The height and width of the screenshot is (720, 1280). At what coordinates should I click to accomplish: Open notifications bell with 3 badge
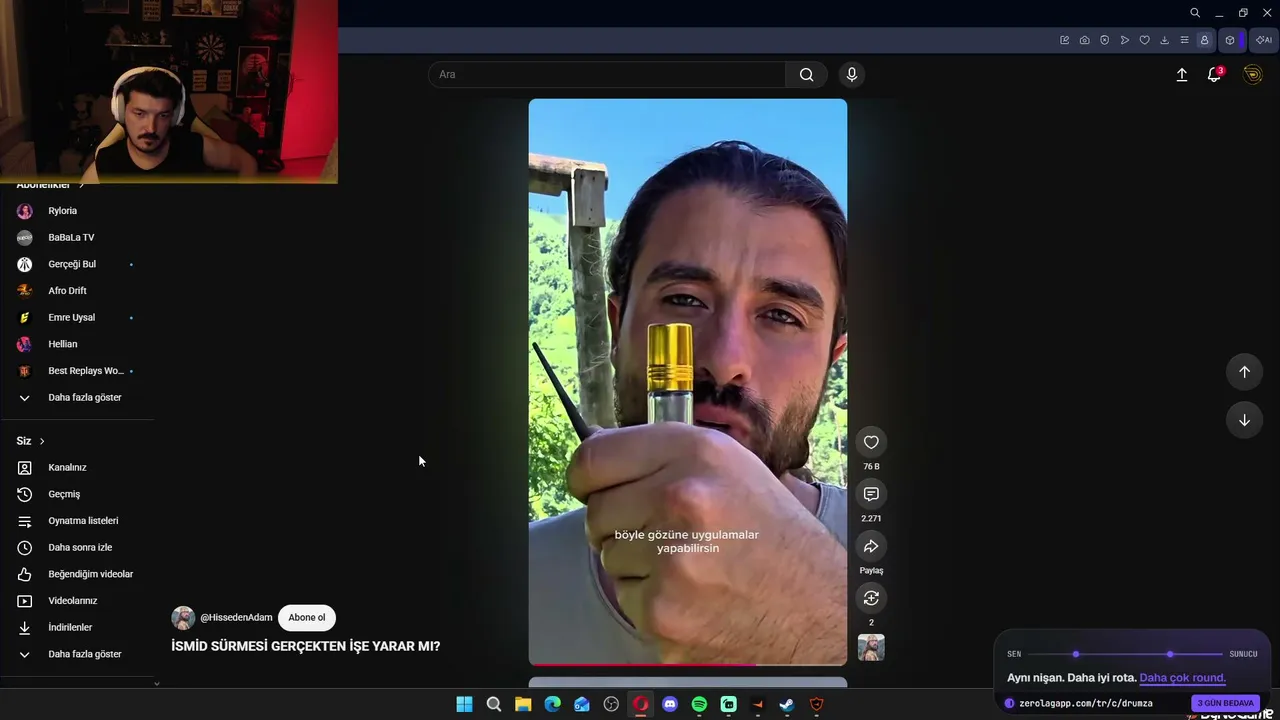(1214, 75)
